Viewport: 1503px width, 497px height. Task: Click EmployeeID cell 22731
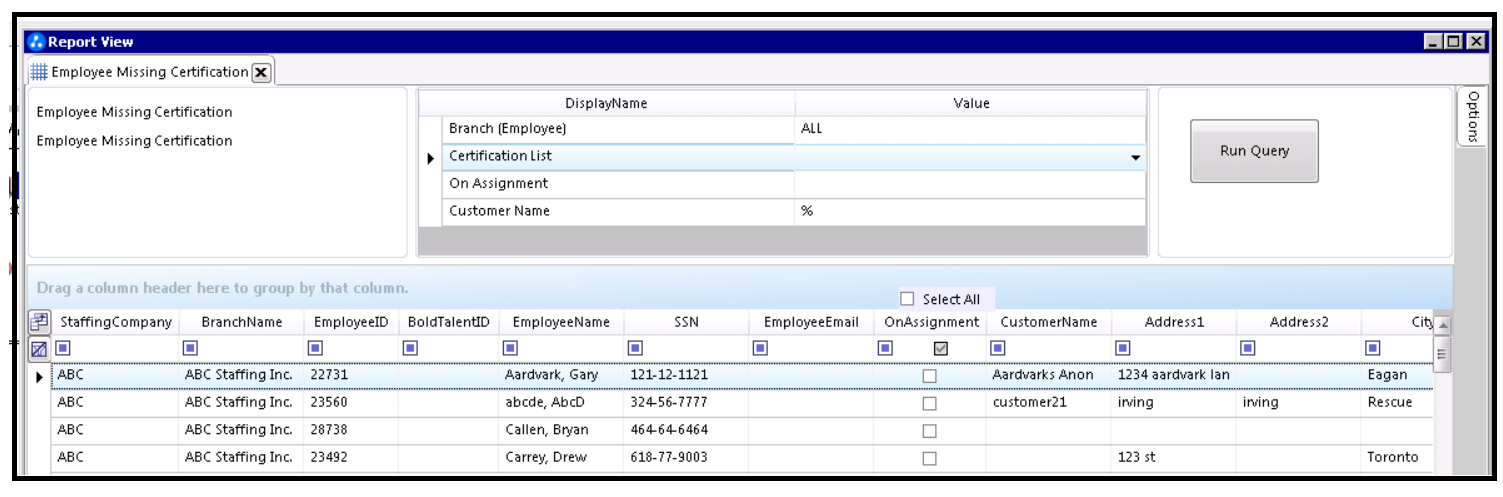tap(351, 375)
